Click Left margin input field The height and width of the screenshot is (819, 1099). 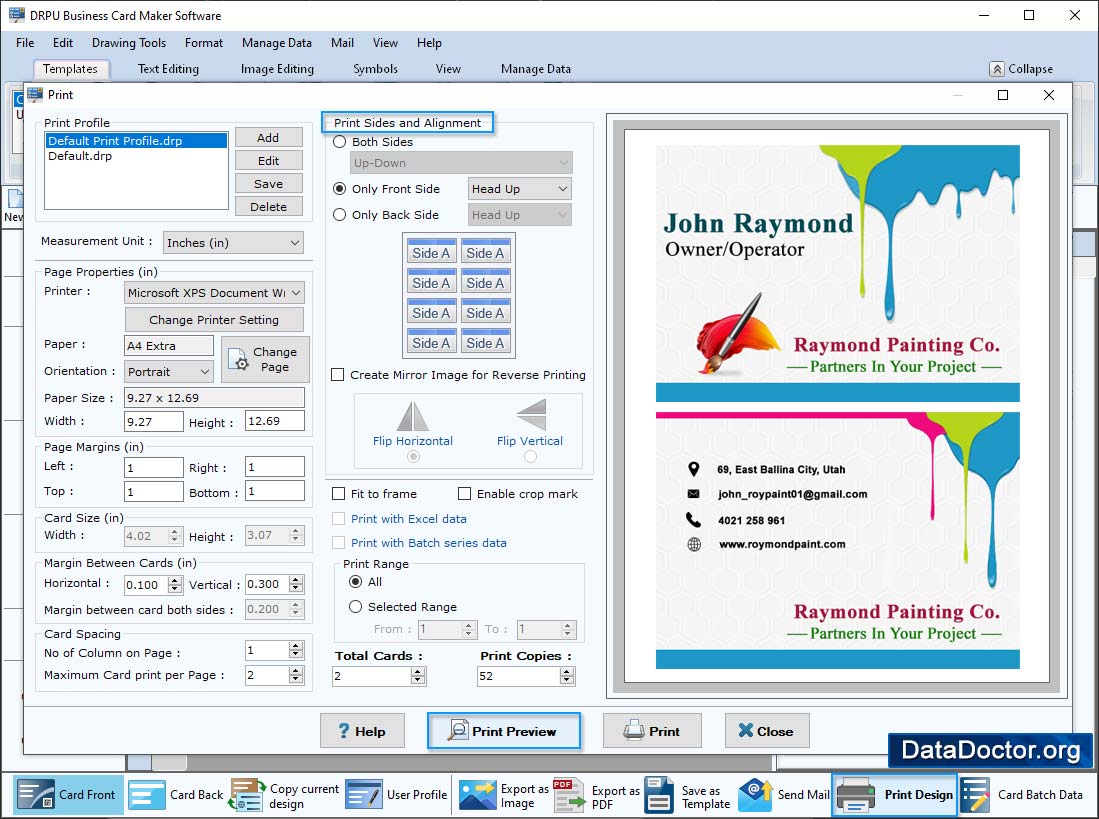pyautogui.click(x=153, y=467)
